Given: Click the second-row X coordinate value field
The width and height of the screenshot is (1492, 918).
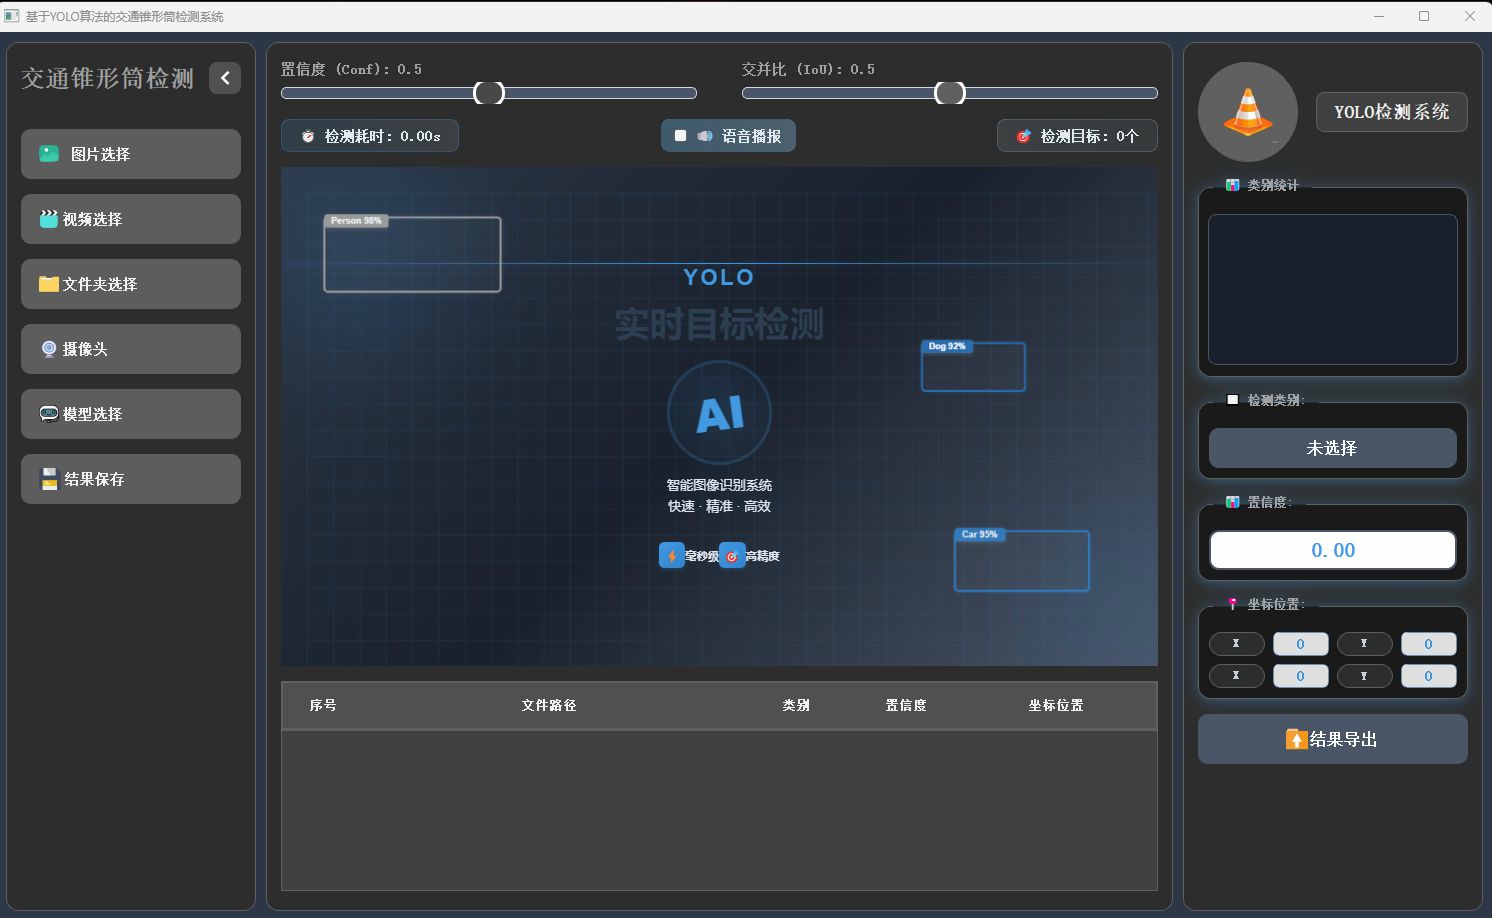Looking at the screenshot, I should [x=1300, y=676].
